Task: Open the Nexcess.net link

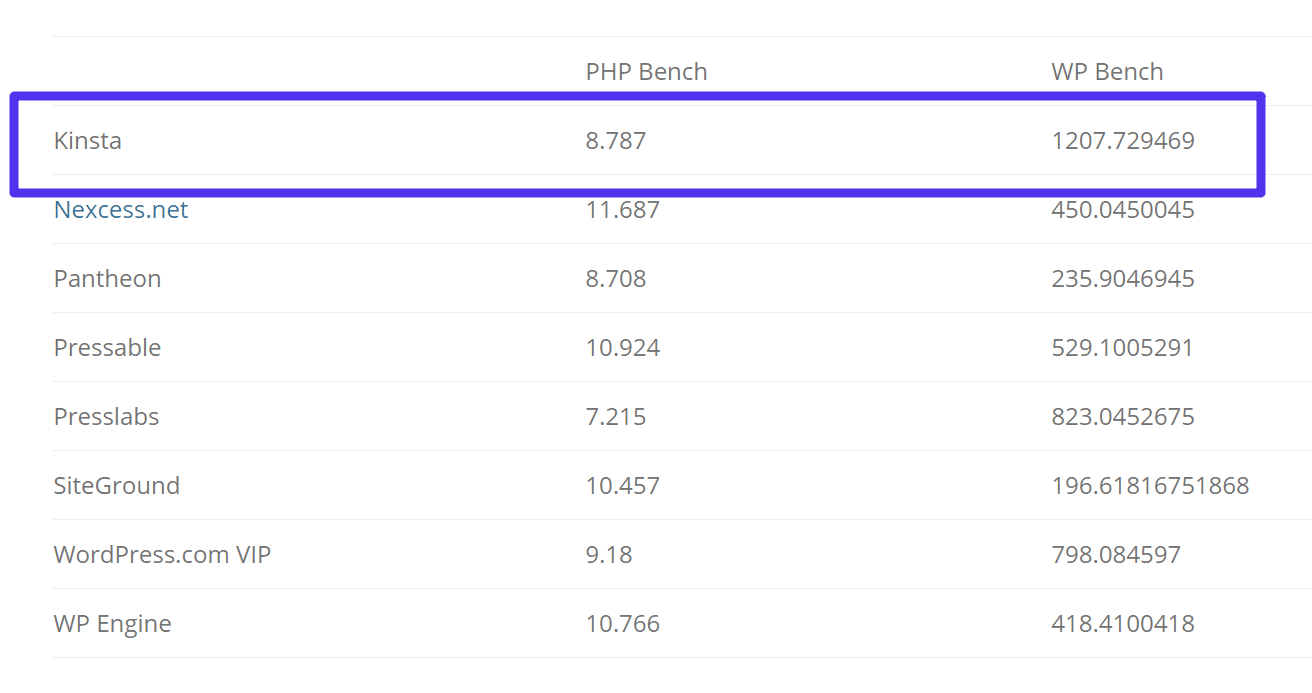Action: [x=121, y=210]
